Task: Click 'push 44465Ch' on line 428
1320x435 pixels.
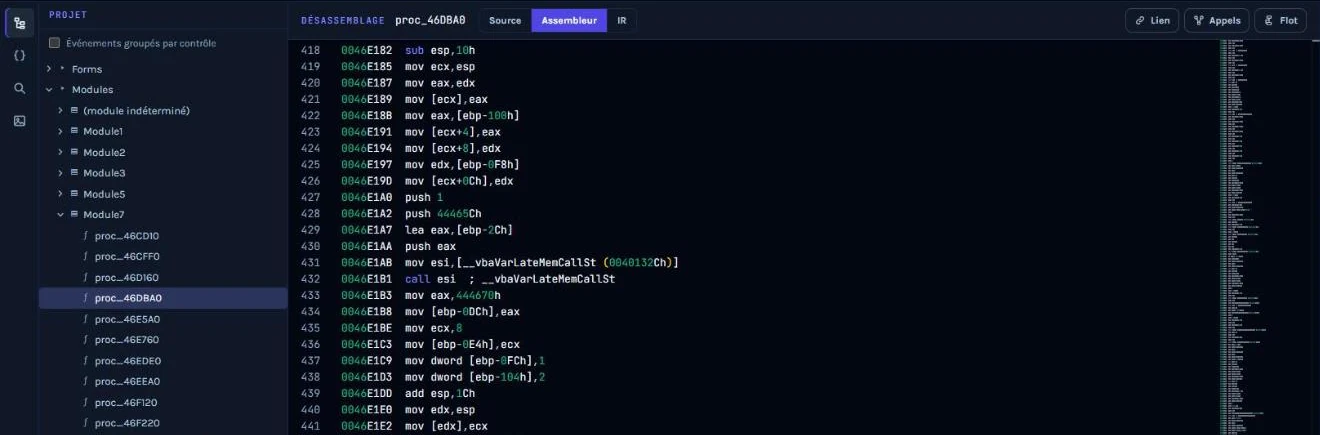Action: coord(443,214)
